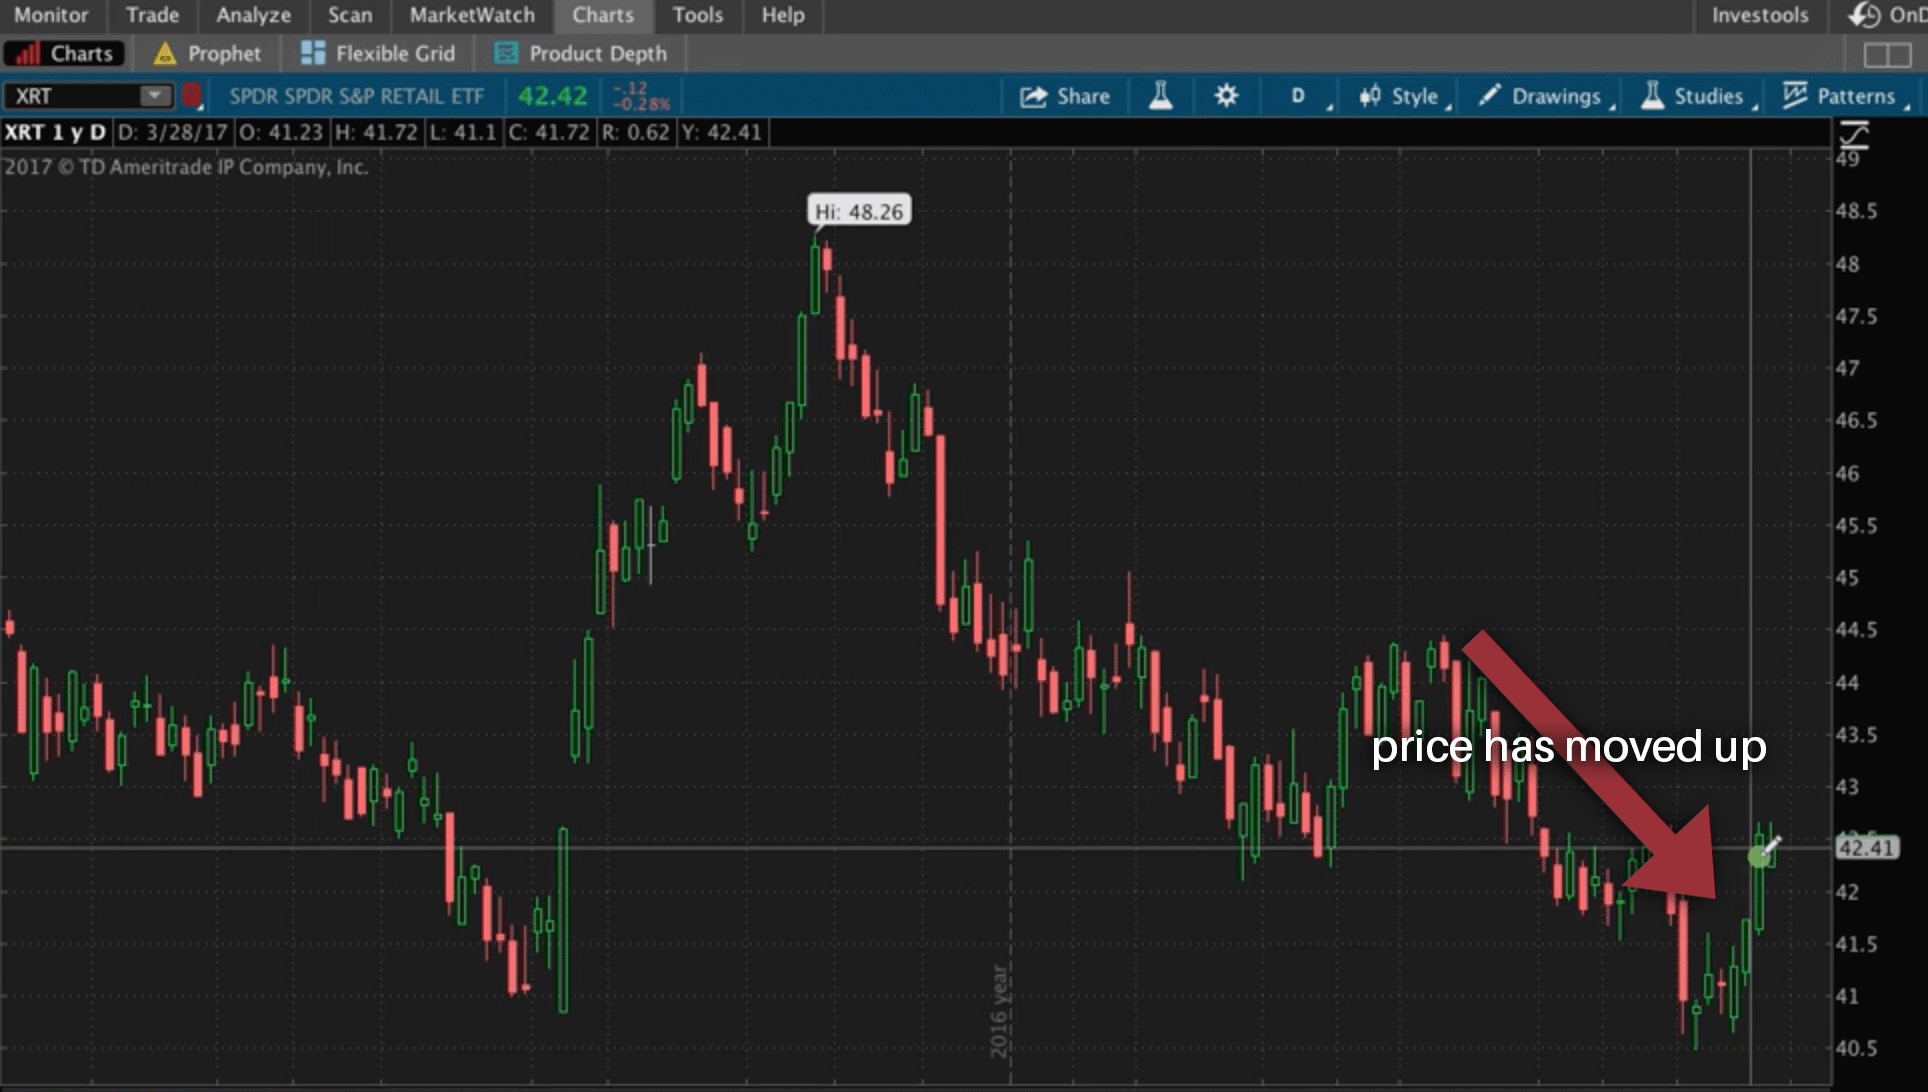
Task: Click the Hi: 48.26 price bubble
Action: (x=859, y=211)
